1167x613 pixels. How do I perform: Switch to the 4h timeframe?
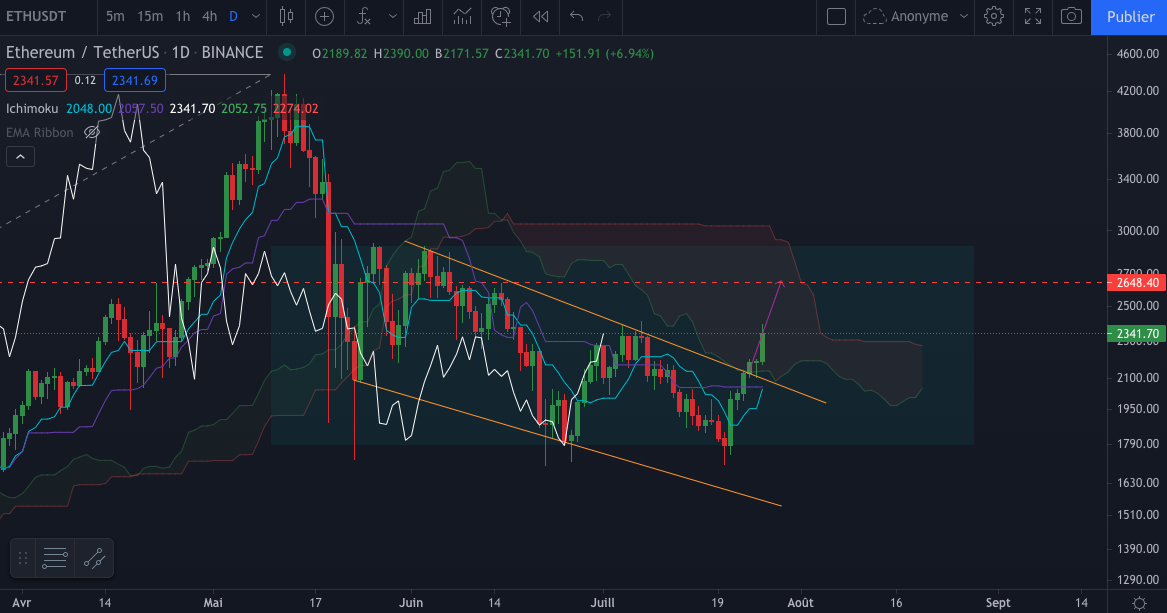(209, 16)
